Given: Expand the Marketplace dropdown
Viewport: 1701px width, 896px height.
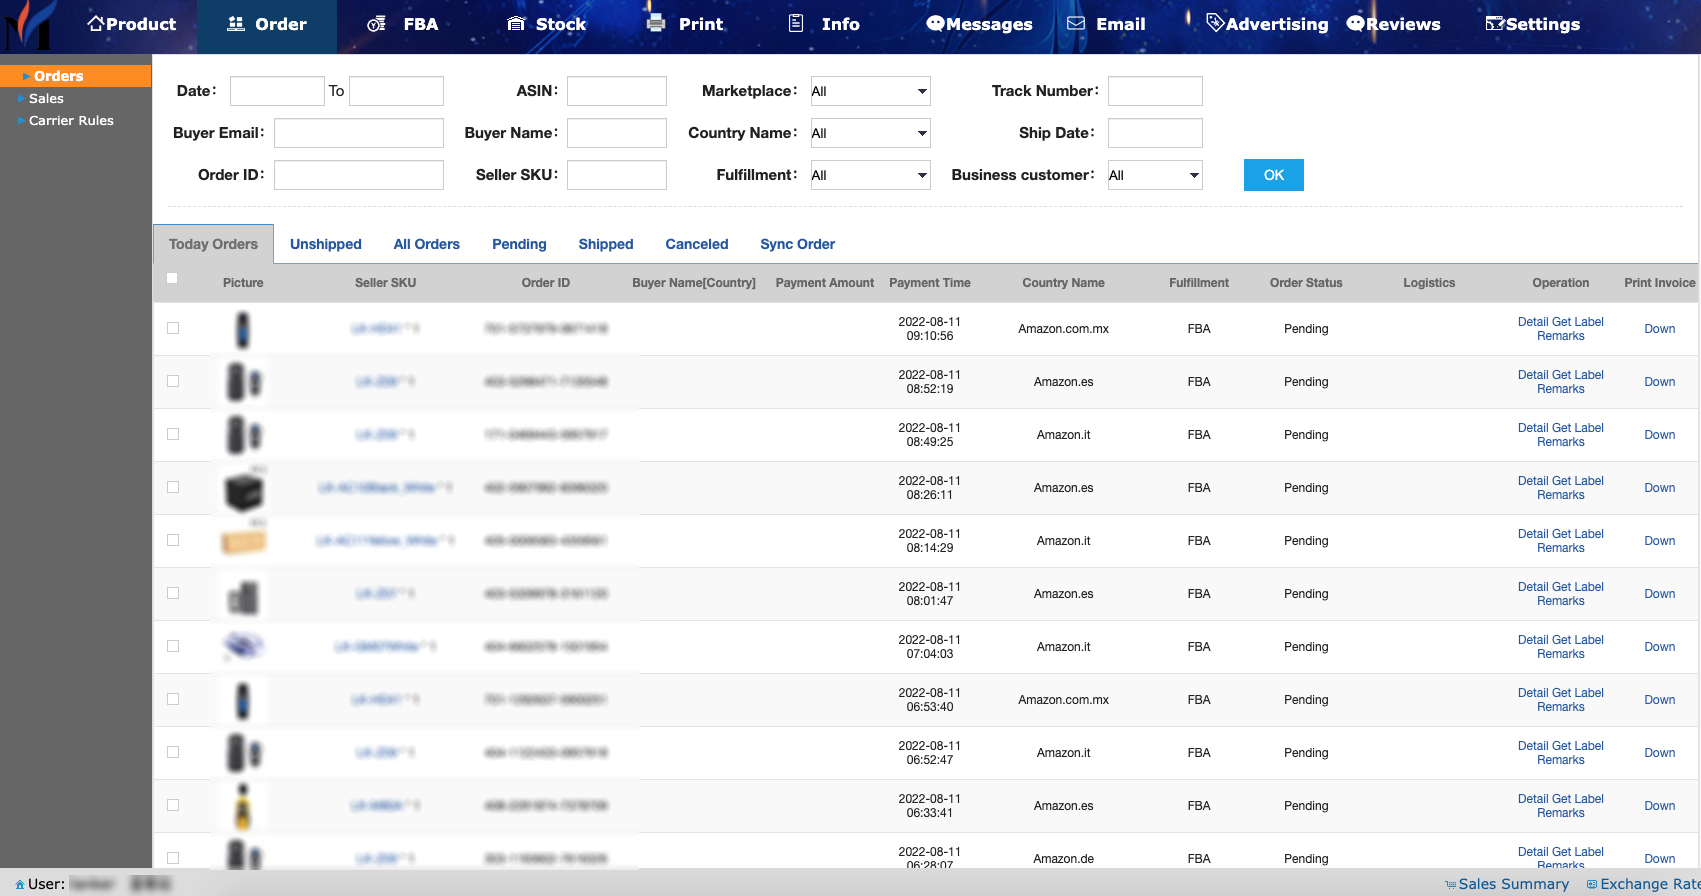Looking at the screenshot, I should pyautogui.click(x=870, y=91).
